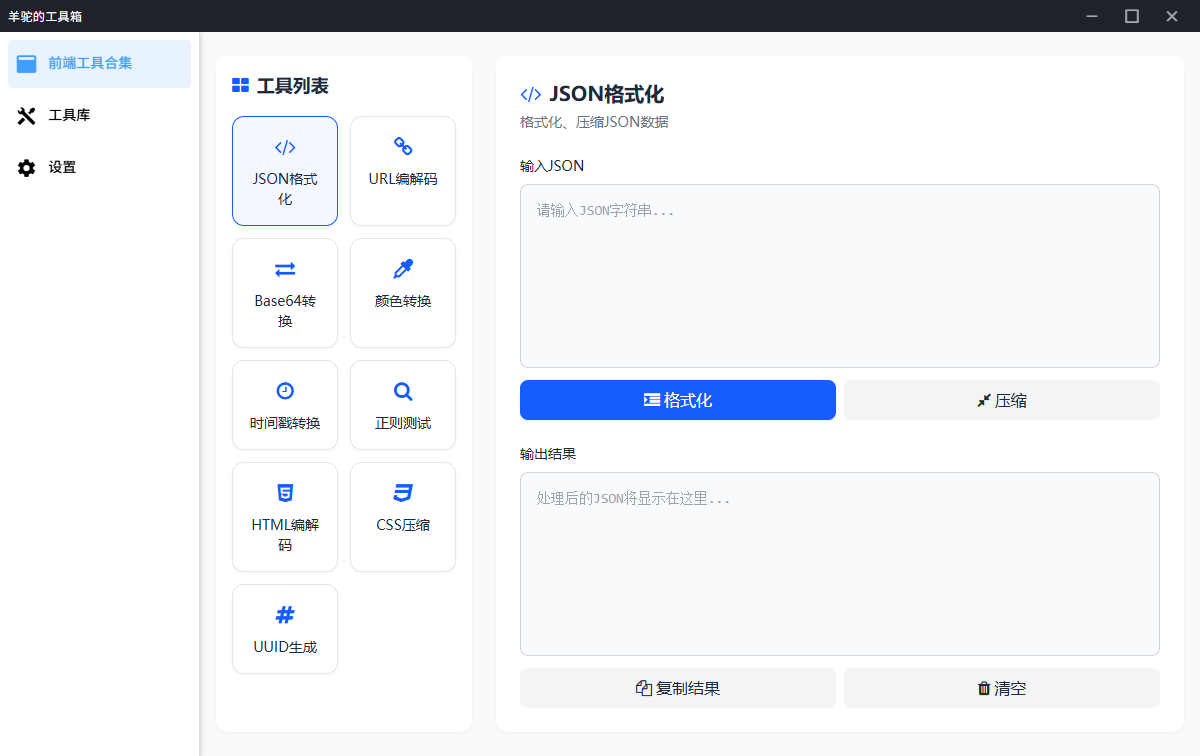Image resolution: width=1200 pixels, height=756 pixels.
Task: Select the UUID生成 hash tool
Action: pos(285,629)
